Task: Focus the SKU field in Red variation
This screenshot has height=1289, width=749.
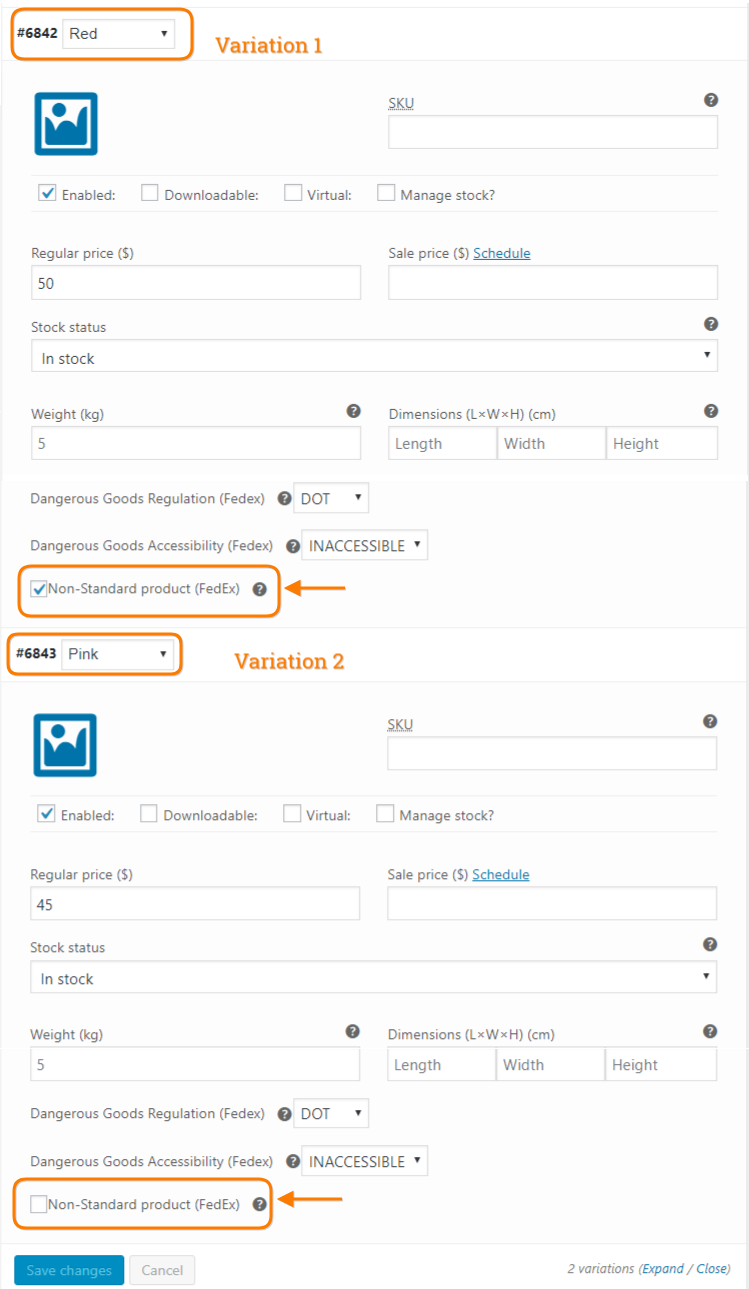Action: (553, 132)
